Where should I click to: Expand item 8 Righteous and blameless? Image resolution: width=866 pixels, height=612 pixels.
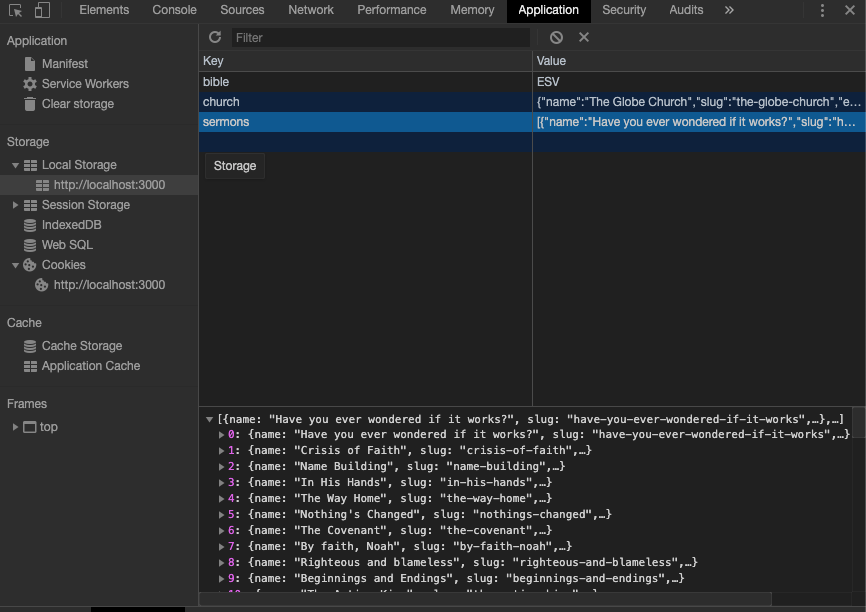[221, 563]
